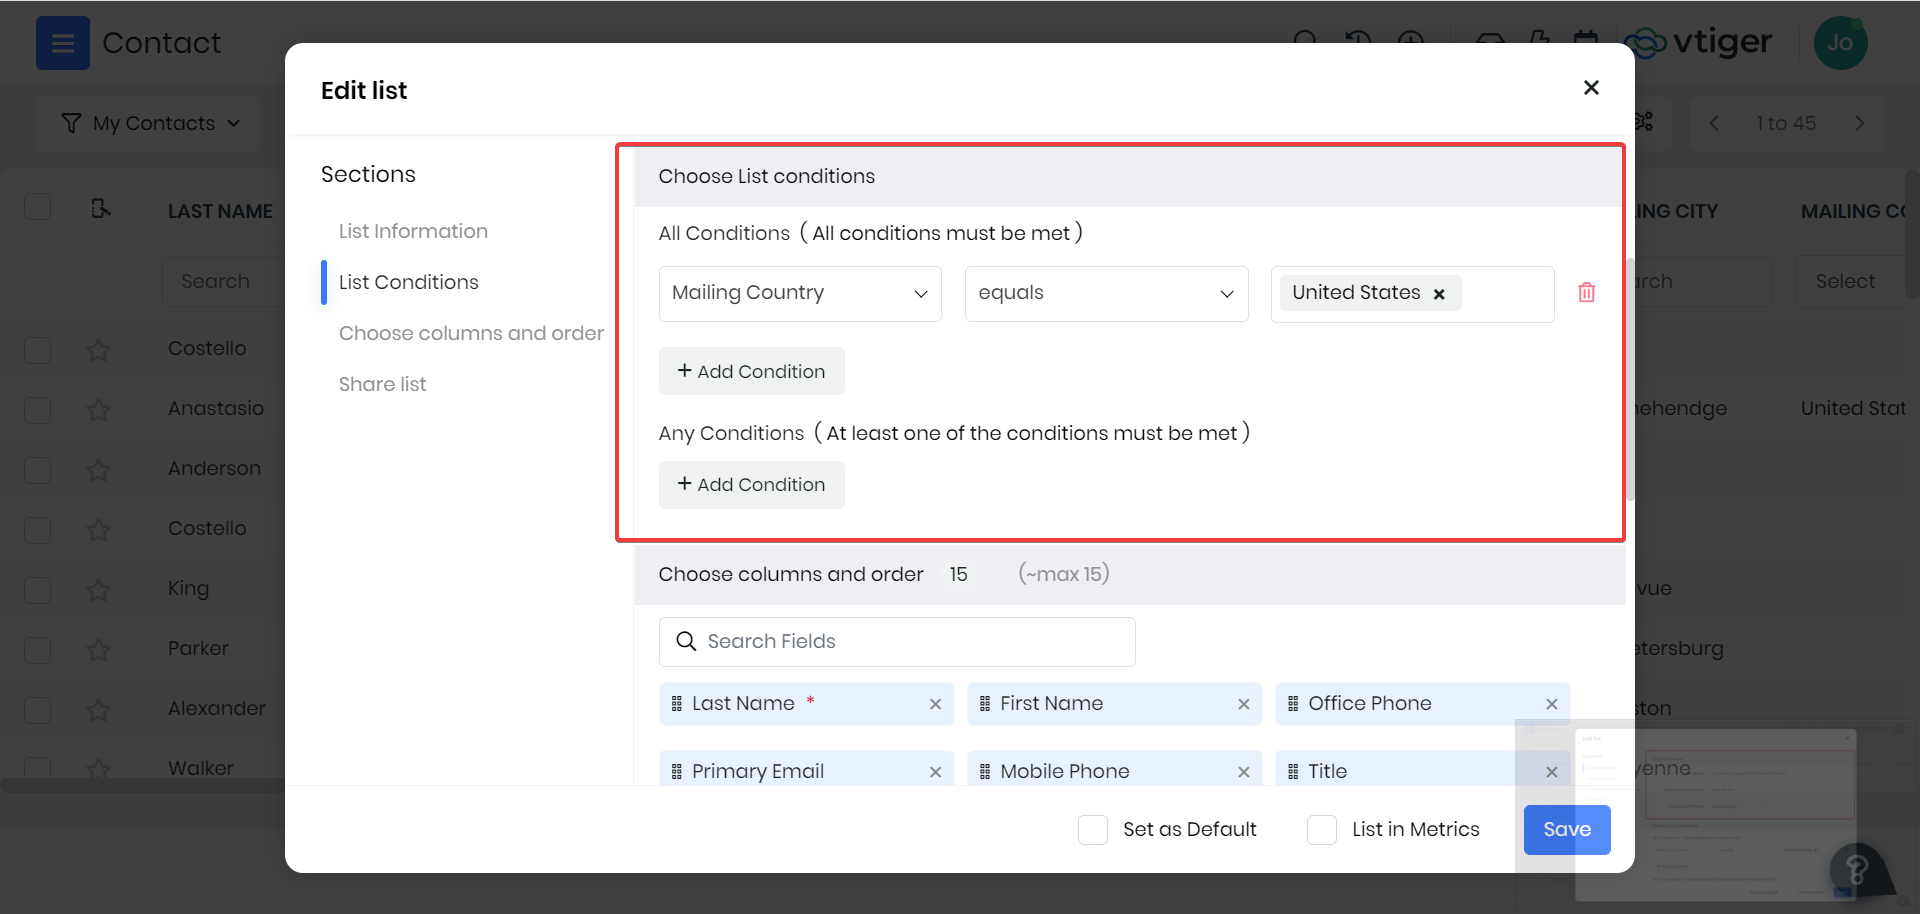The image size is (1920, 914).
Task: Enable the Set as Default checkbox
Action: point(1092,829)
